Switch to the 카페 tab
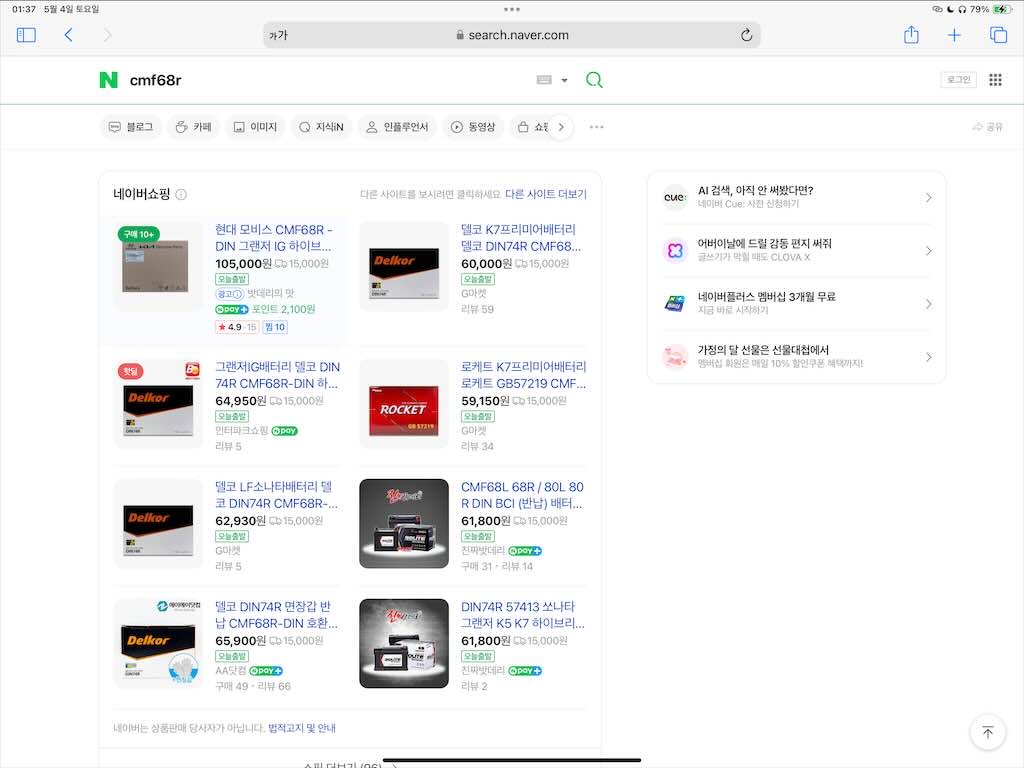This screenshot has width=1024, height=768. click(193, 127)
